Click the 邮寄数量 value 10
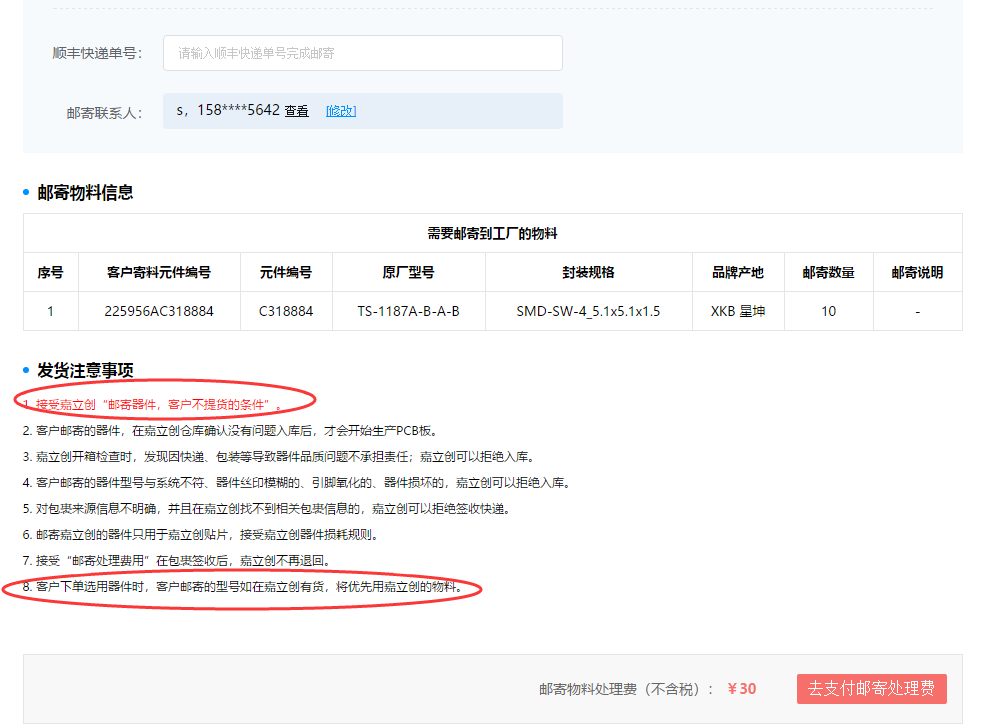Image resolution: width=988 pixels, height=724 pixels. [x=828, y=311]
